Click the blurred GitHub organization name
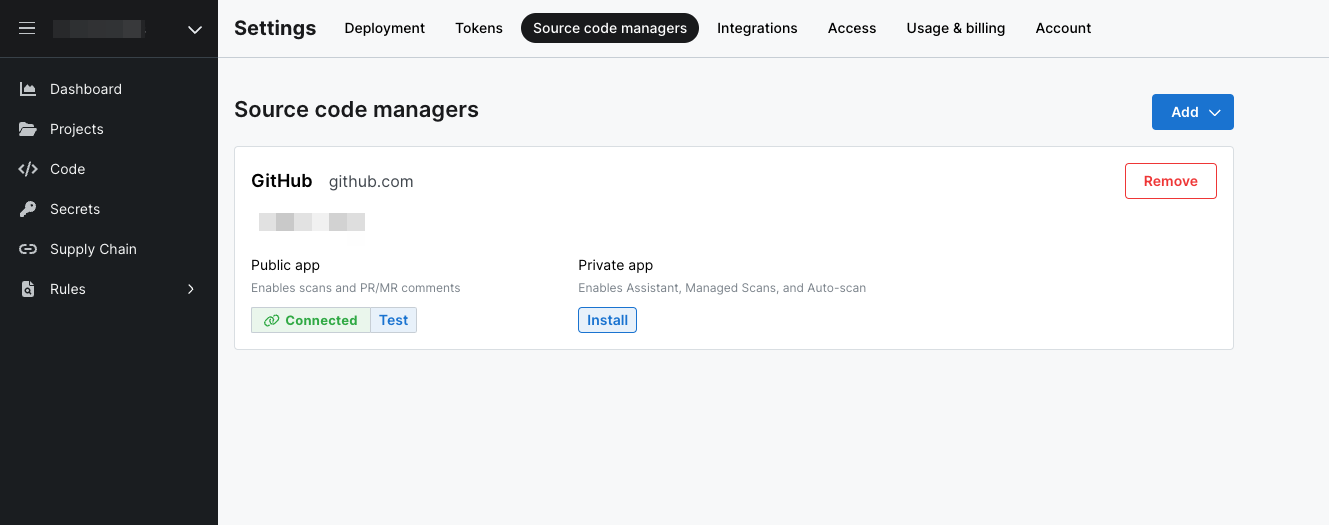This screenshot has width=1329, height=525. pos(311,222)
